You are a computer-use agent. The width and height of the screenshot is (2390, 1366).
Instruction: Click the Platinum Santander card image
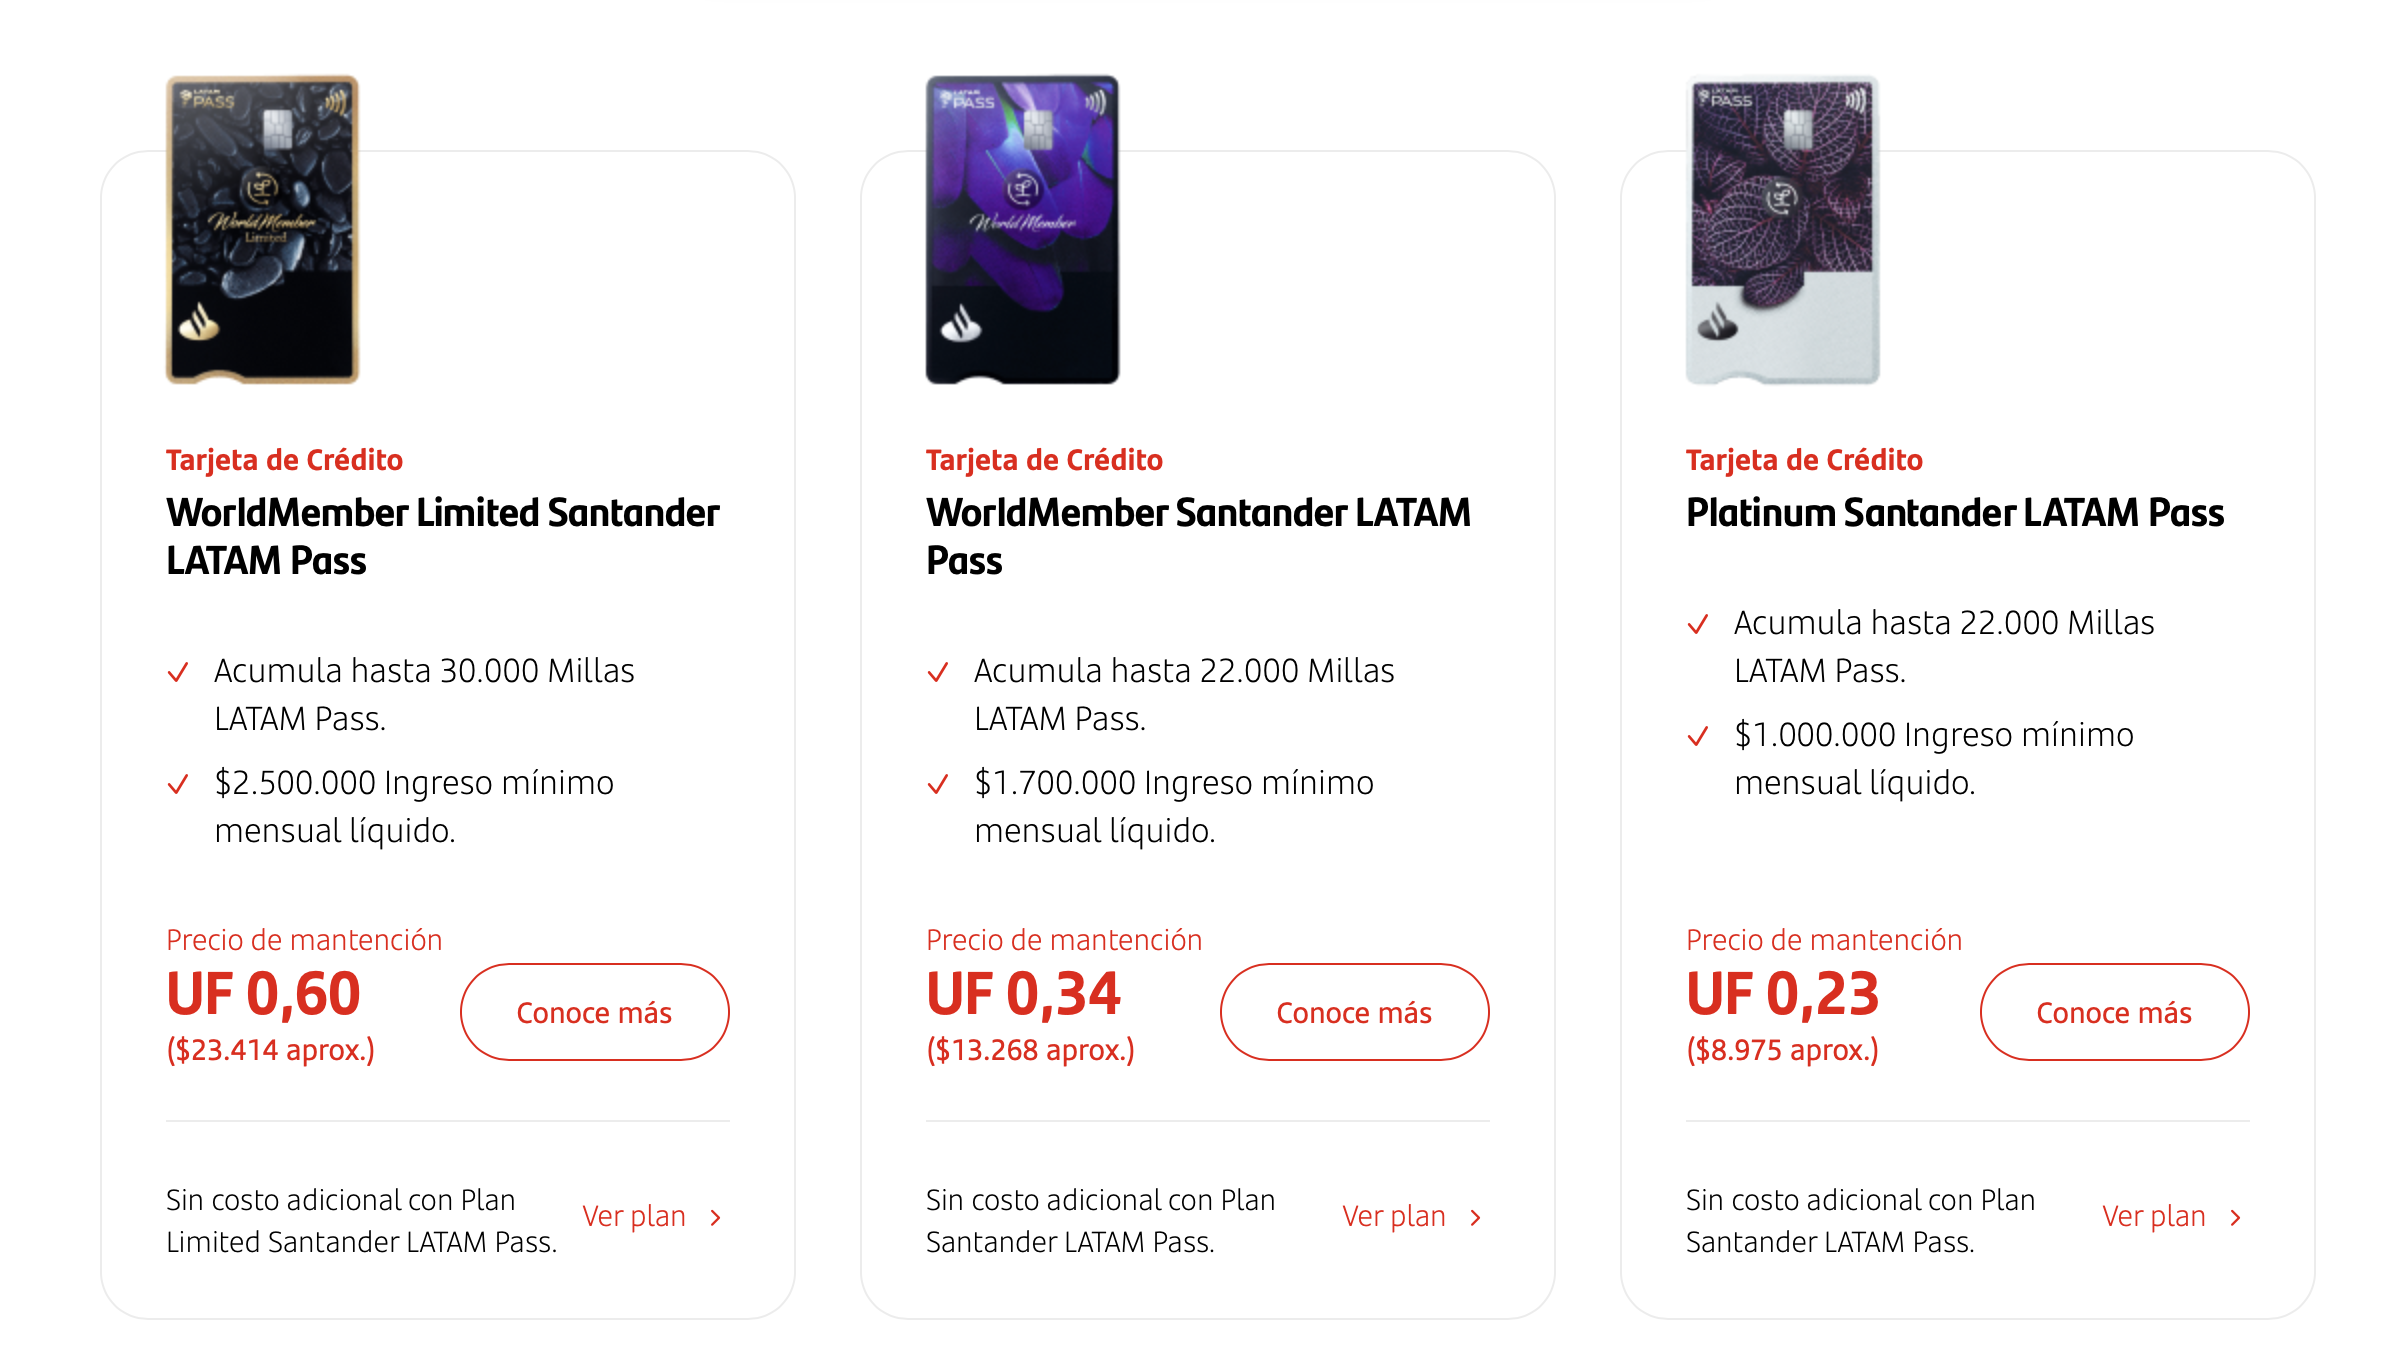click(1782, 230)
